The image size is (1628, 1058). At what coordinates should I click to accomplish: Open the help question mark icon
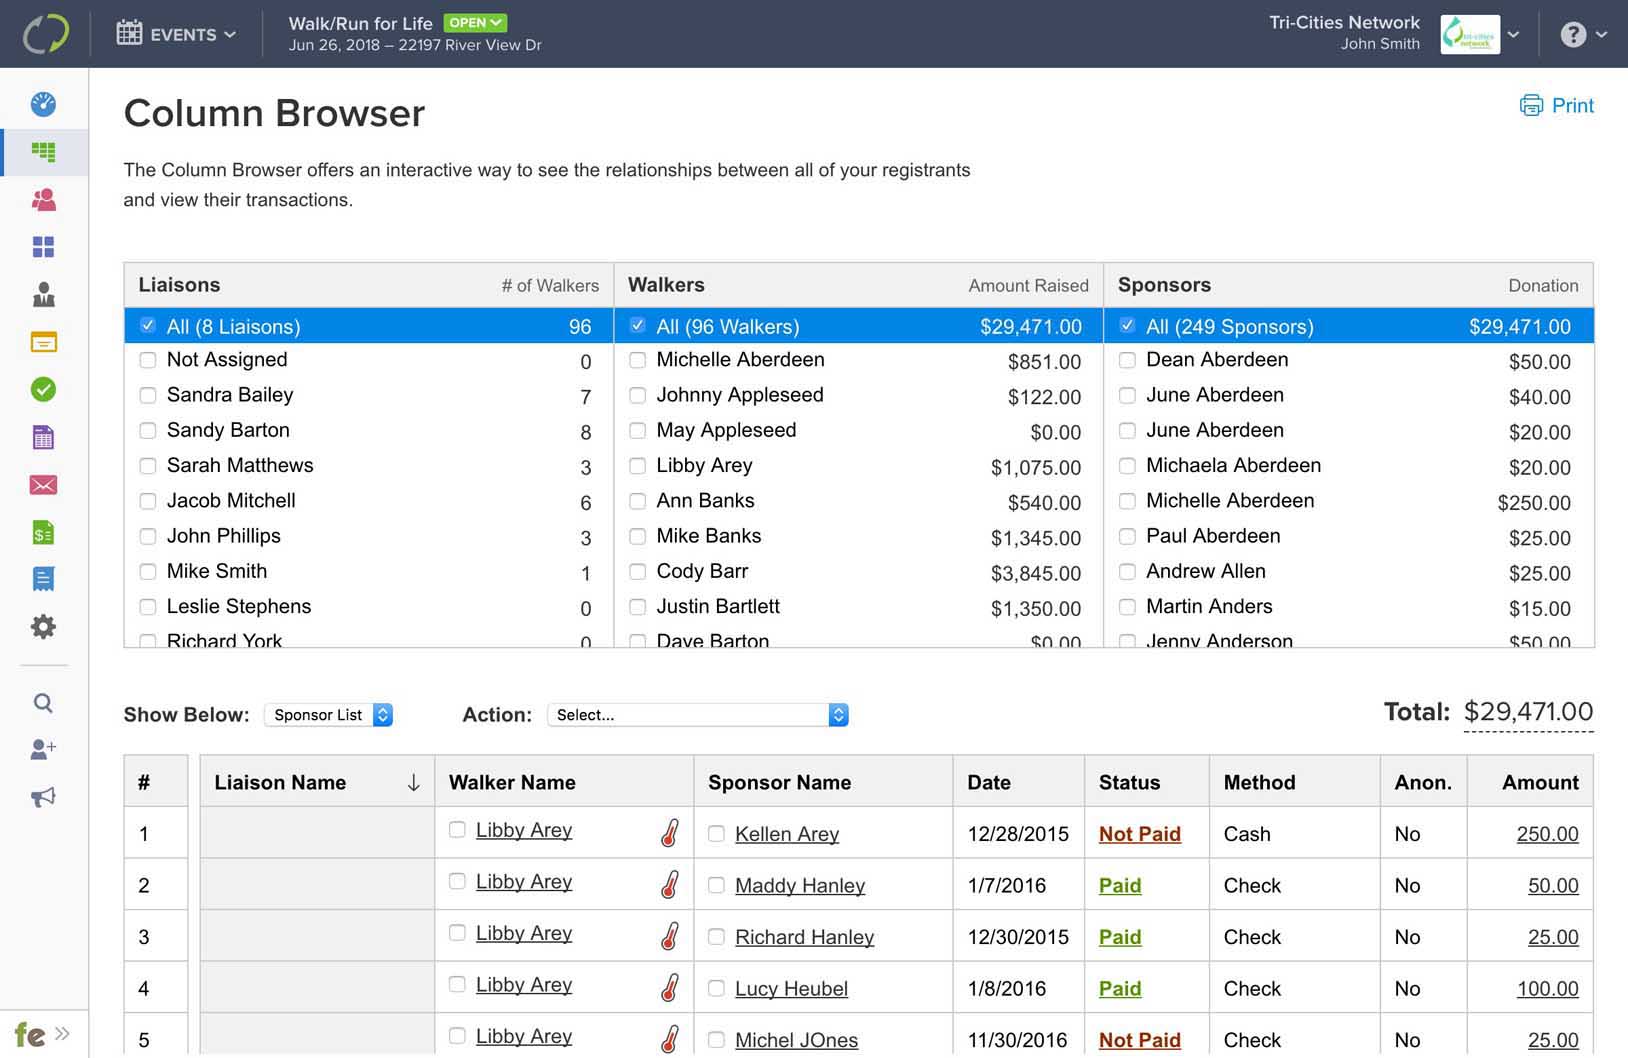[x=1573, y=35]
